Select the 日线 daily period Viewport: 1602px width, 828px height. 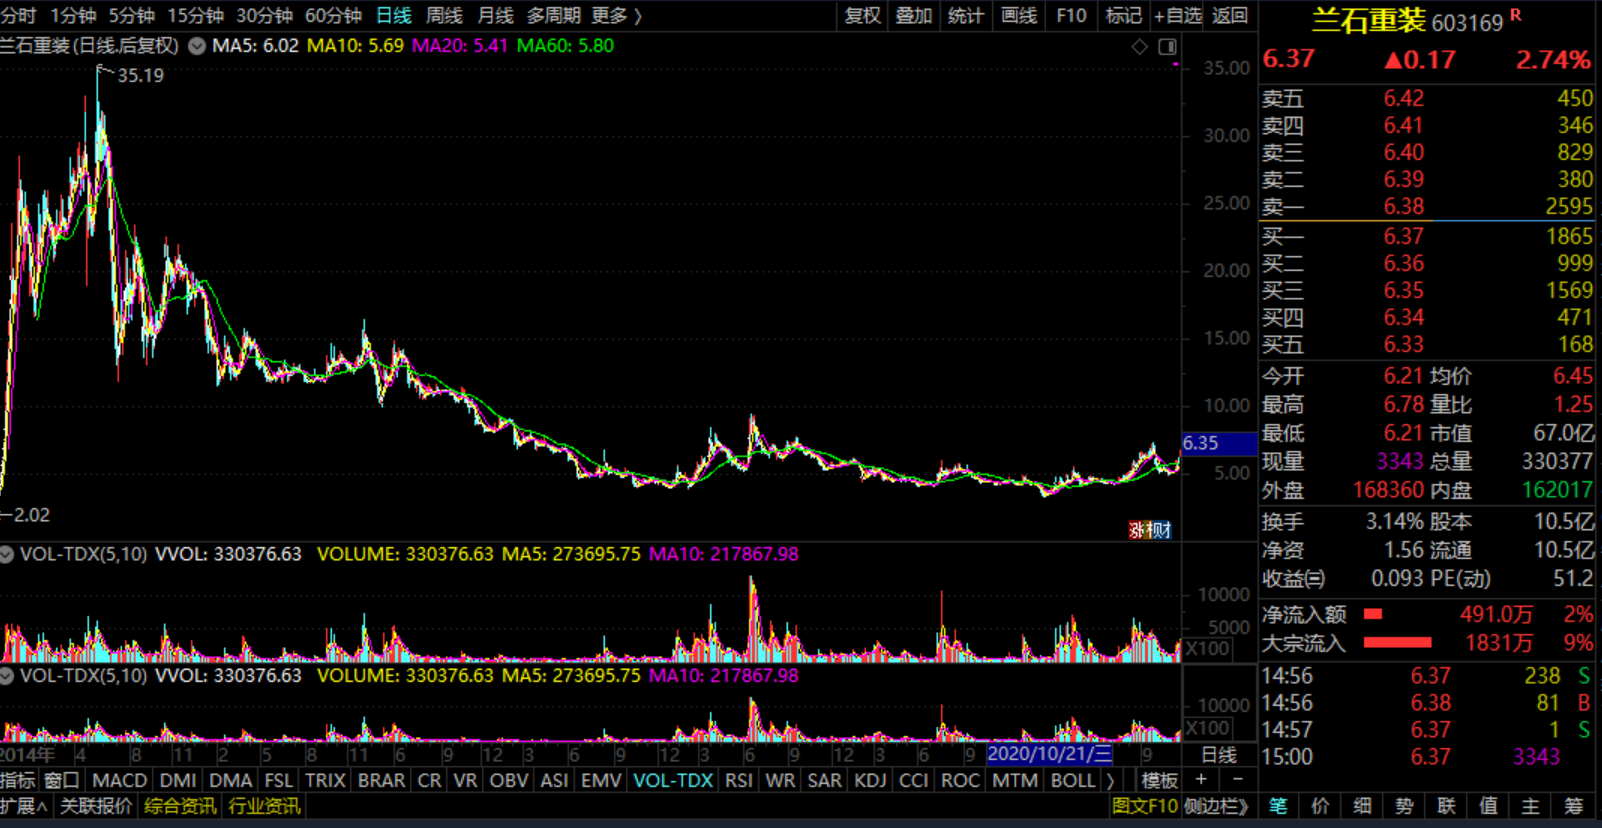click(394, 16)
